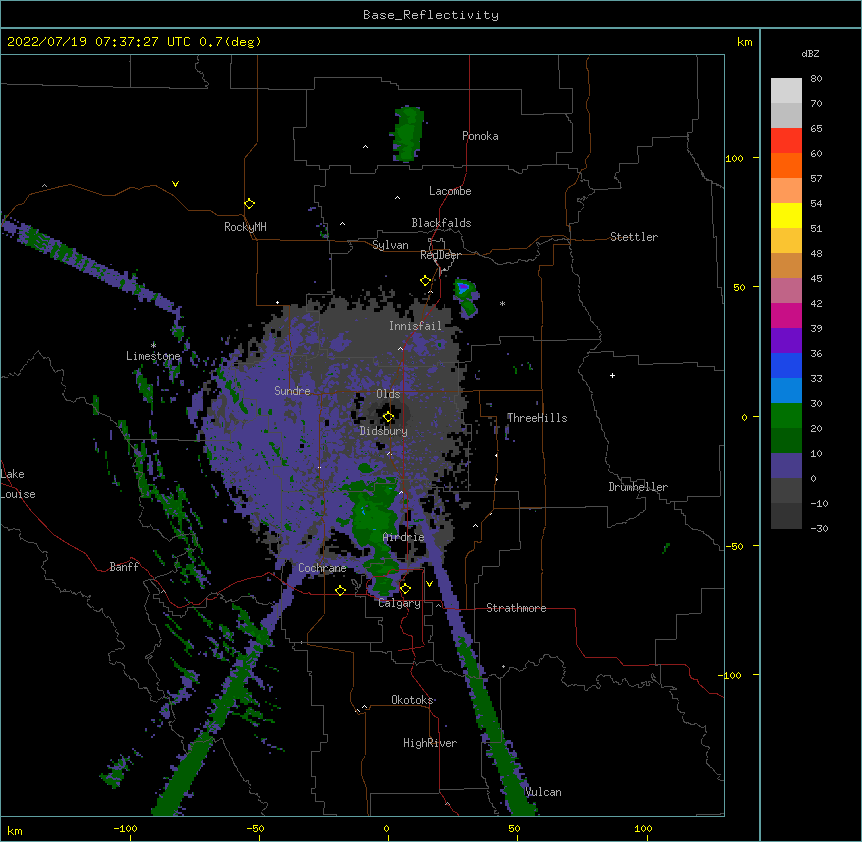Click the Lacombe city label

450,191
